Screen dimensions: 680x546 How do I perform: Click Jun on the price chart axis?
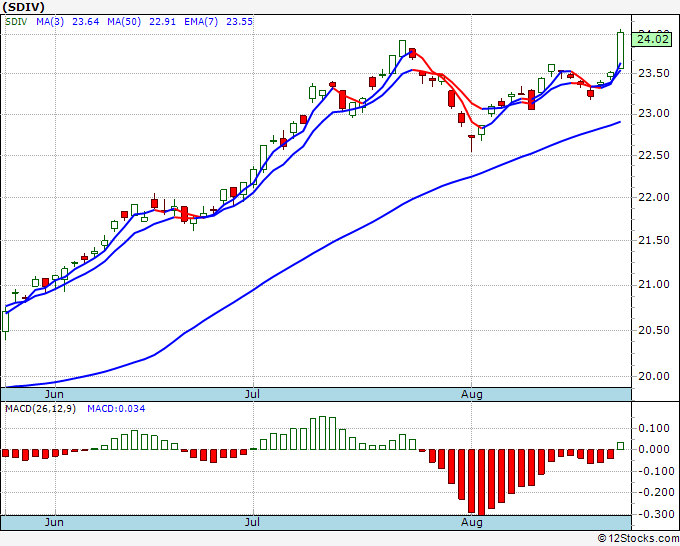click(54, 394)
